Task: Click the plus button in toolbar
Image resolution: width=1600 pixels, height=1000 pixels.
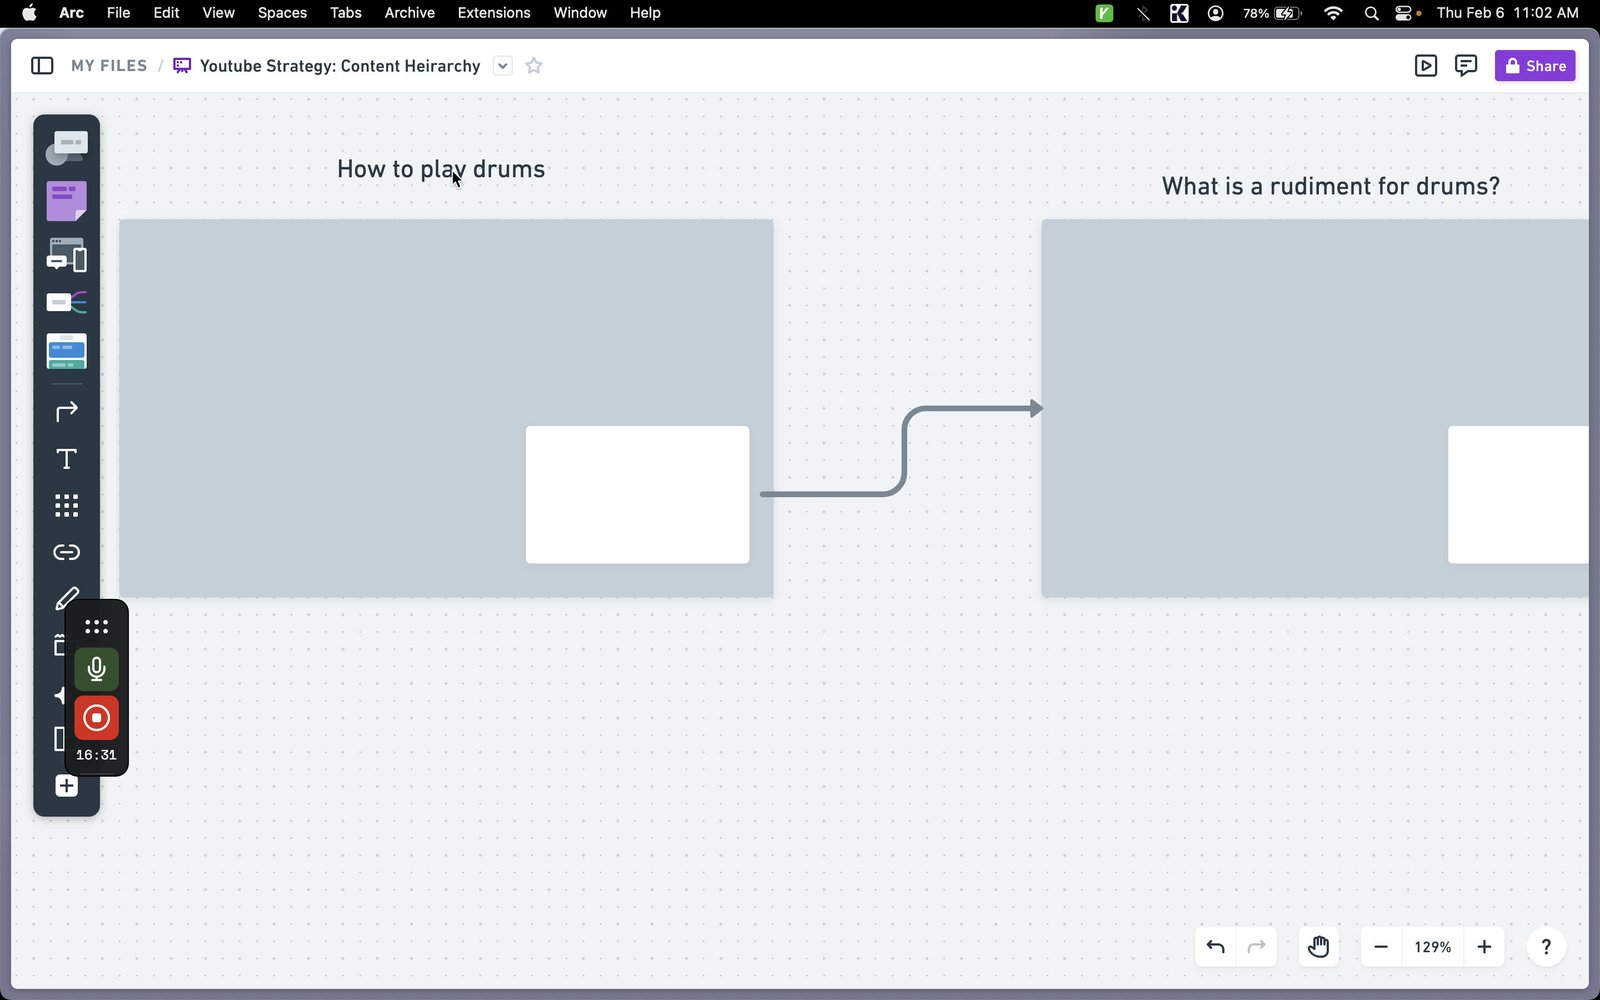Action: point(67,786)
